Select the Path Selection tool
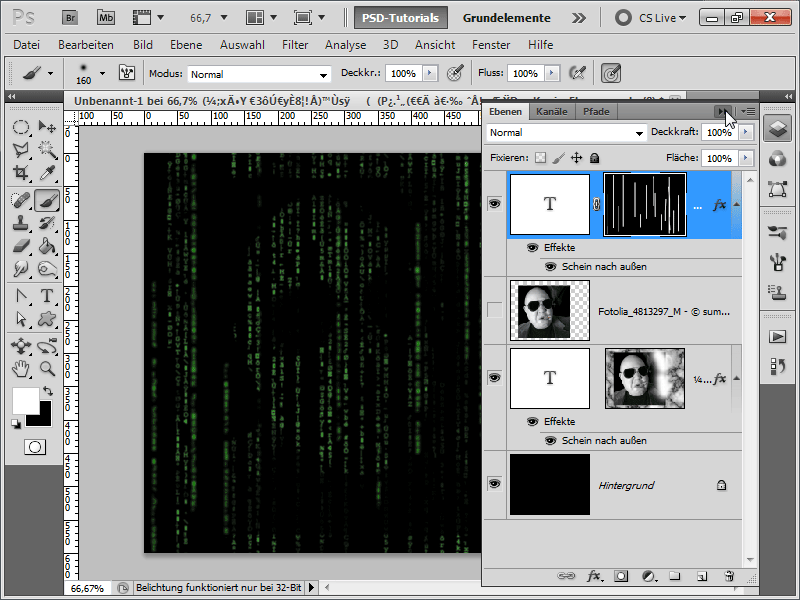800x600 pixels. pyautogui.click(x=20, y=319)
